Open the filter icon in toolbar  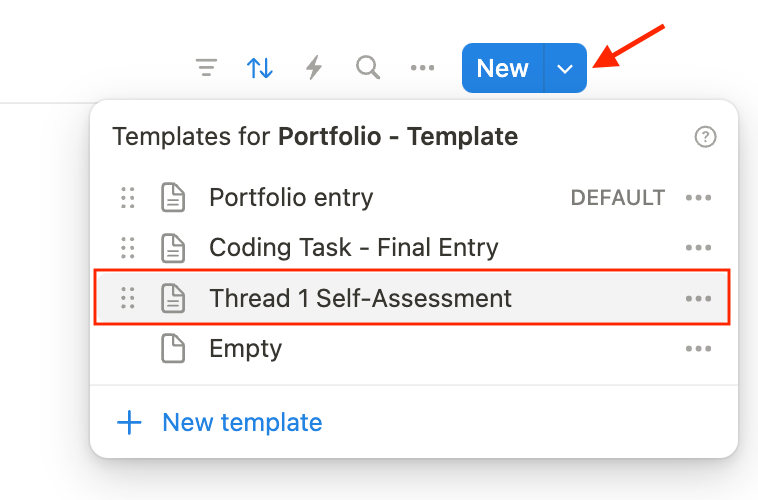(x=206, y=68)
